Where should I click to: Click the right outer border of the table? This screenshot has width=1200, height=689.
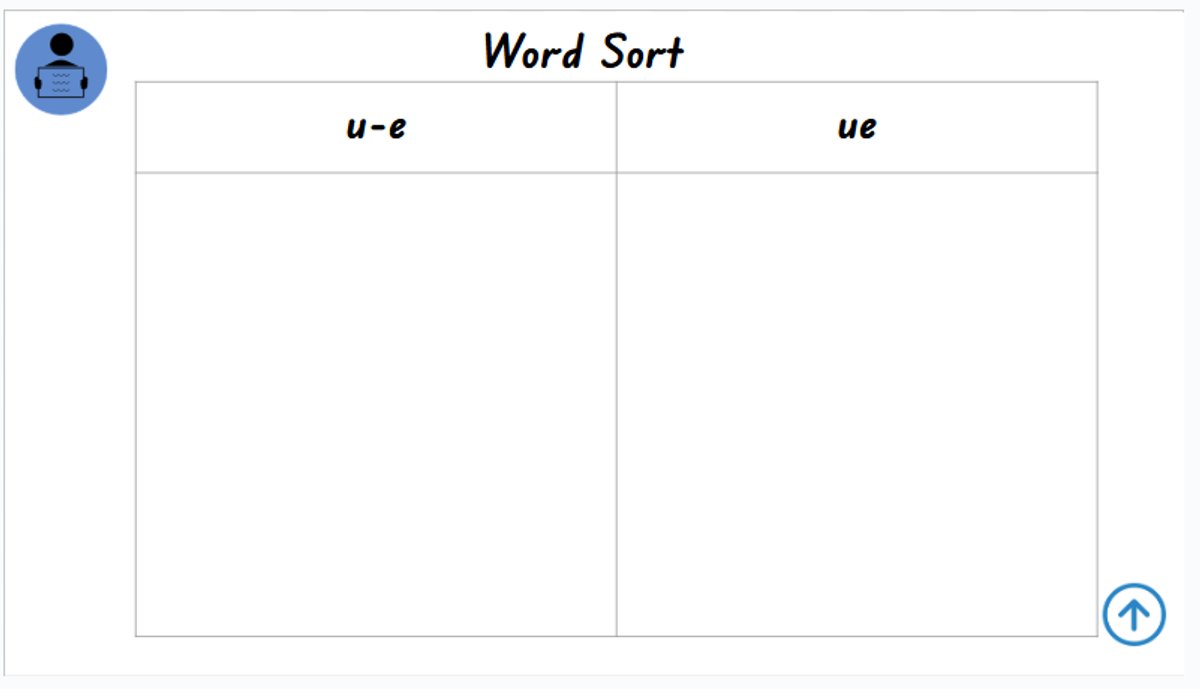coord(1097,400)
